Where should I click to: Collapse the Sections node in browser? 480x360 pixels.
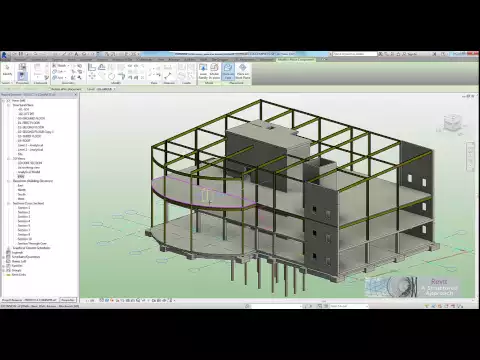click(8, 203)
